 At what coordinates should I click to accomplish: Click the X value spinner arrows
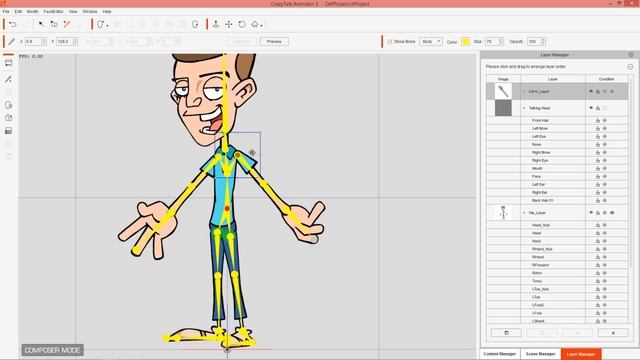coord(44,42)
